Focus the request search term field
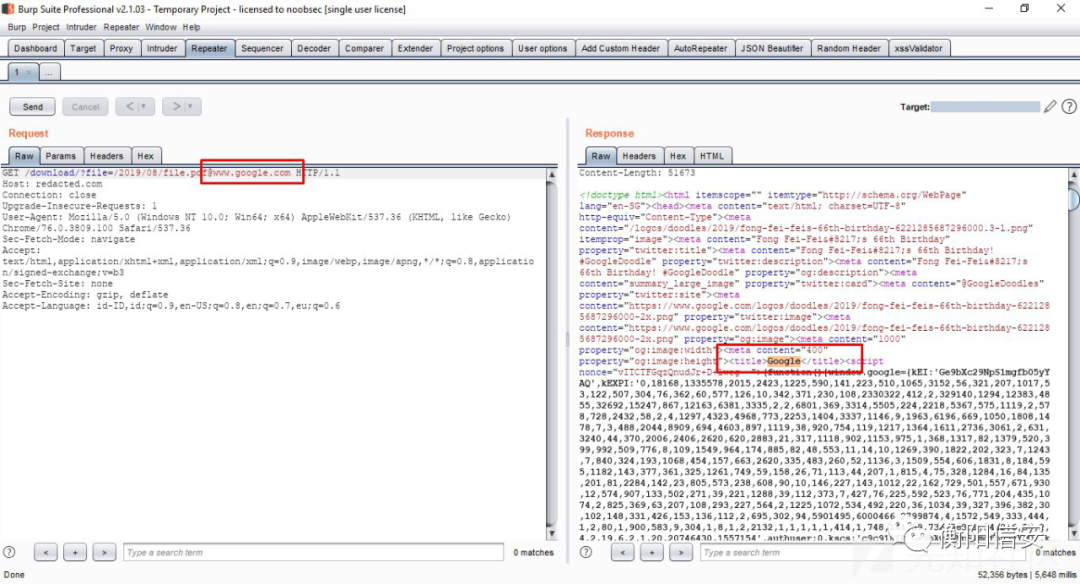This screenshot has height=584, width=1080. pyautogui.click(x=313, y=552)
